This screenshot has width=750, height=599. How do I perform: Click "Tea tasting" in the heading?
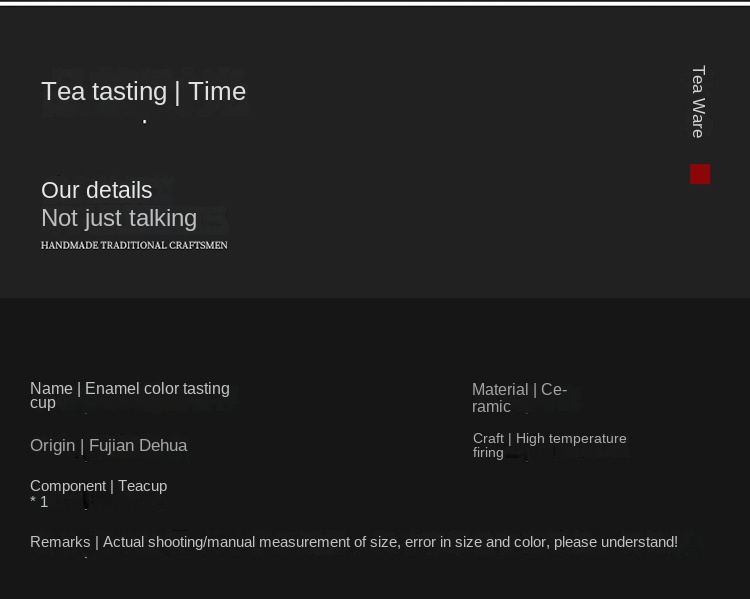coord(104,92)
